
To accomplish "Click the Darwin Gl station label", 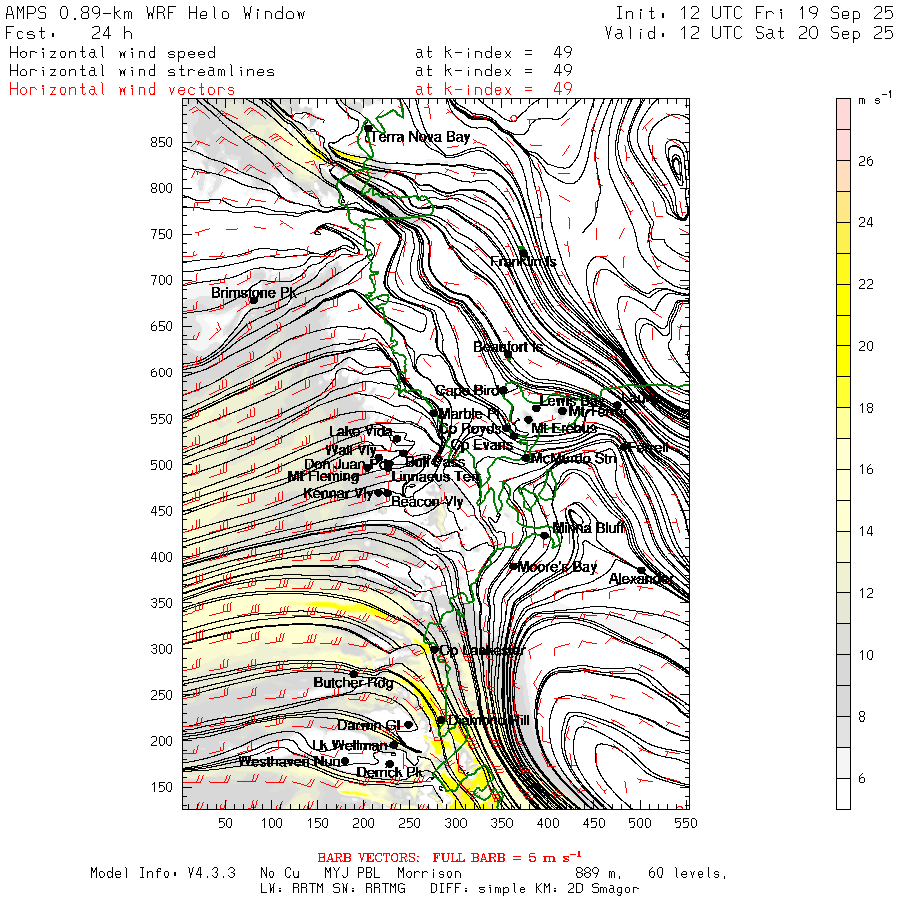I will pyautogui.click(x=368, y=725).
